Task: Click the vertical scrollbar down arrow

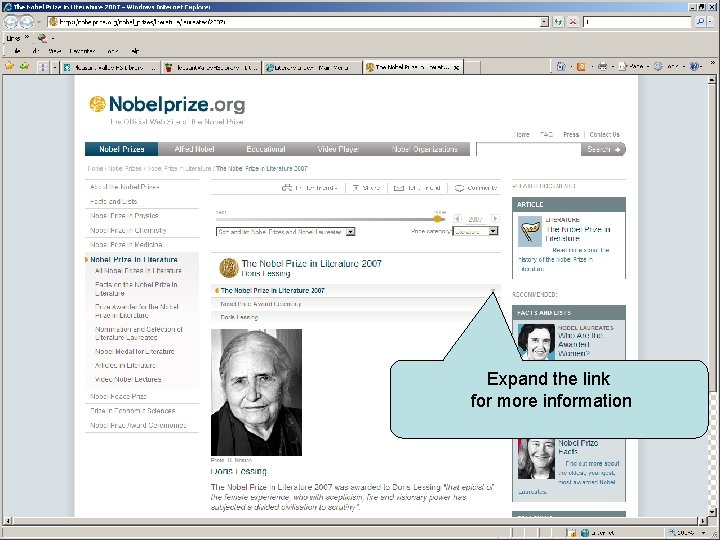Action: click(x=711, y=512)
